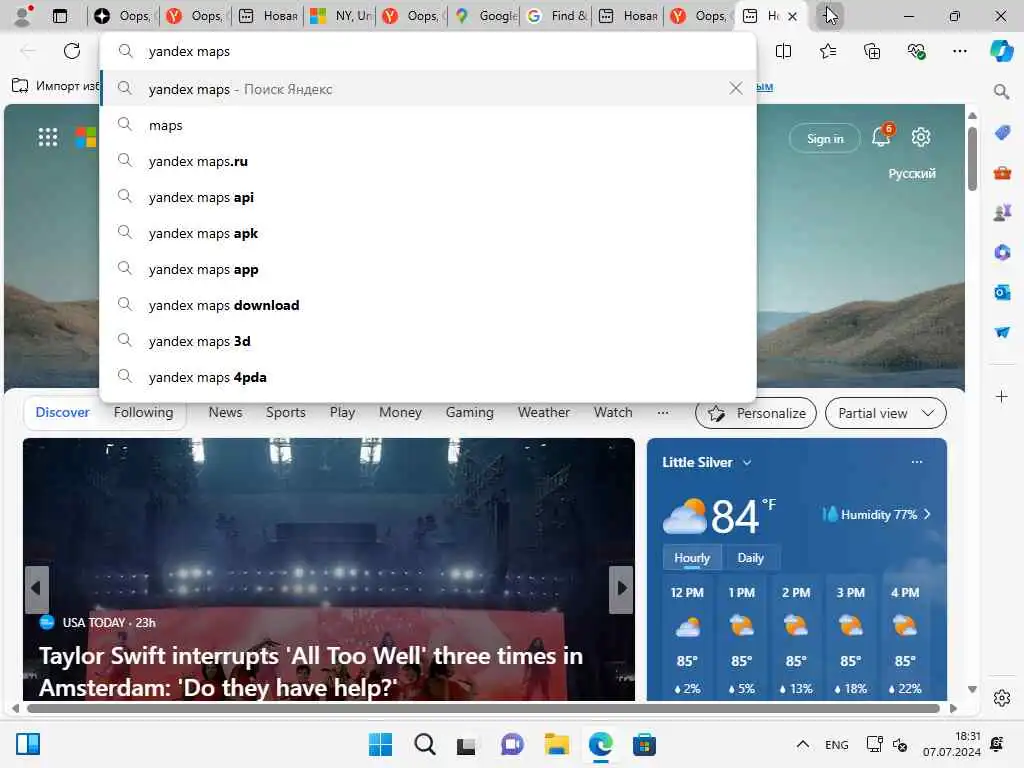Image resolution: width=1024 pixels, height=768 pixels.
Task: Open the sidebar Microsoft 365 icon
Action: (1002, 252)
